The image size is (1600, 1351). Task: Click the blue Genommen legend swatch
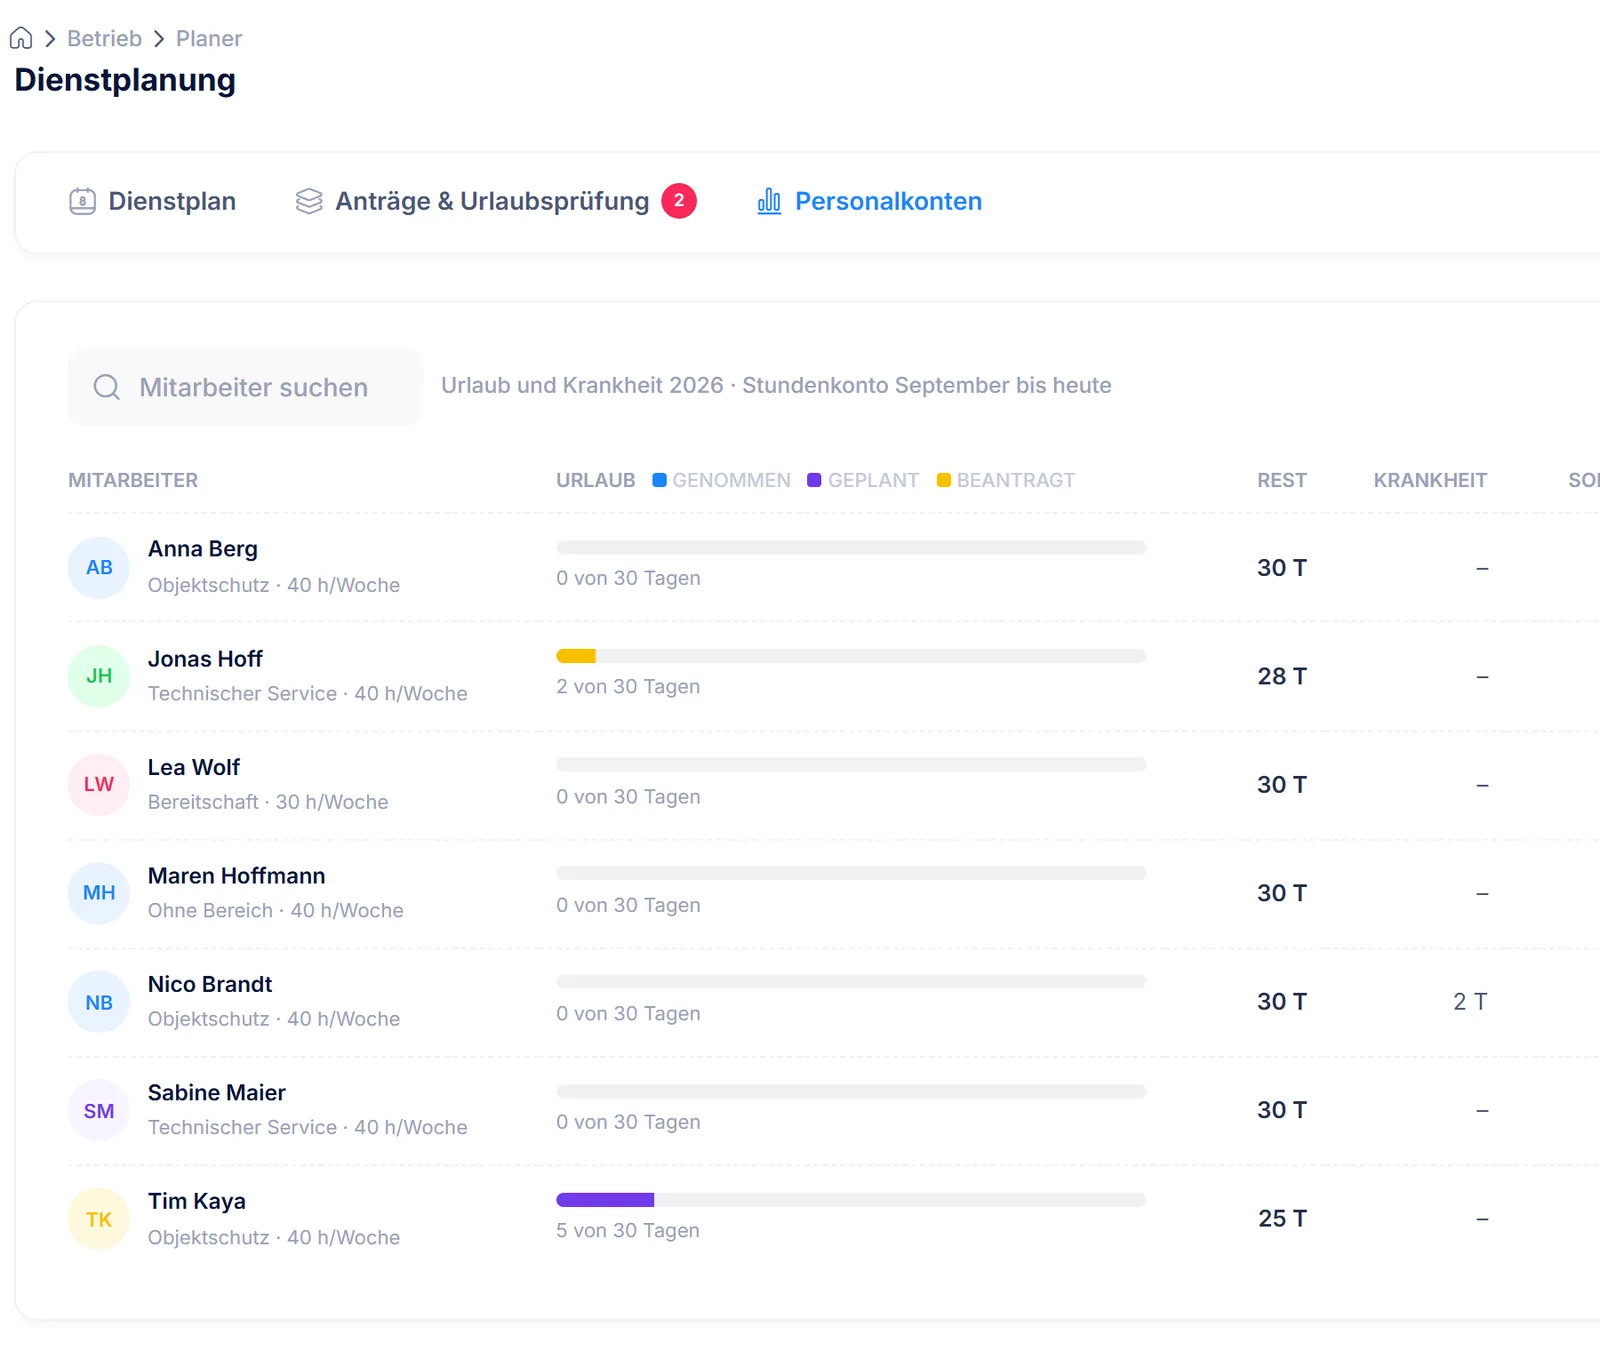[659, 480]
